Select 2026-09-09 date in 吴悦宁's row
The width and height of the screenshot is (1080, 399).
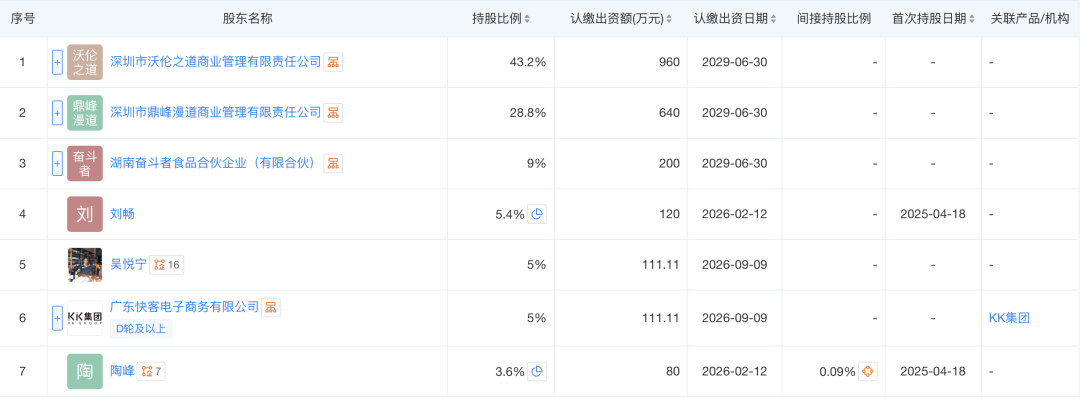click(734, 265)
